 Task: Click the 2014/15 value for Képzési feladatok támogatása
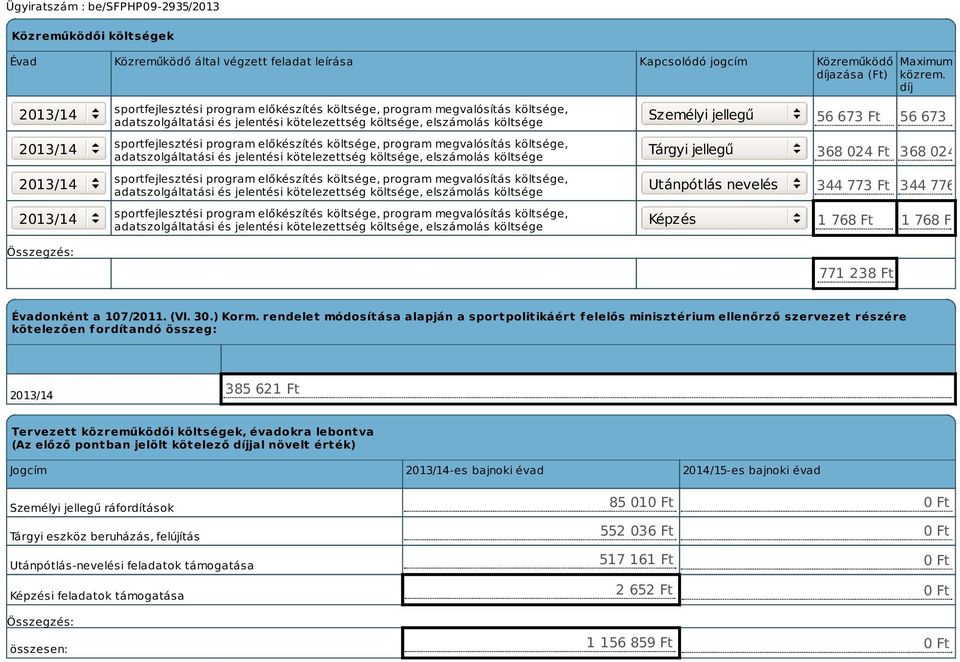[x=817, y=590]
